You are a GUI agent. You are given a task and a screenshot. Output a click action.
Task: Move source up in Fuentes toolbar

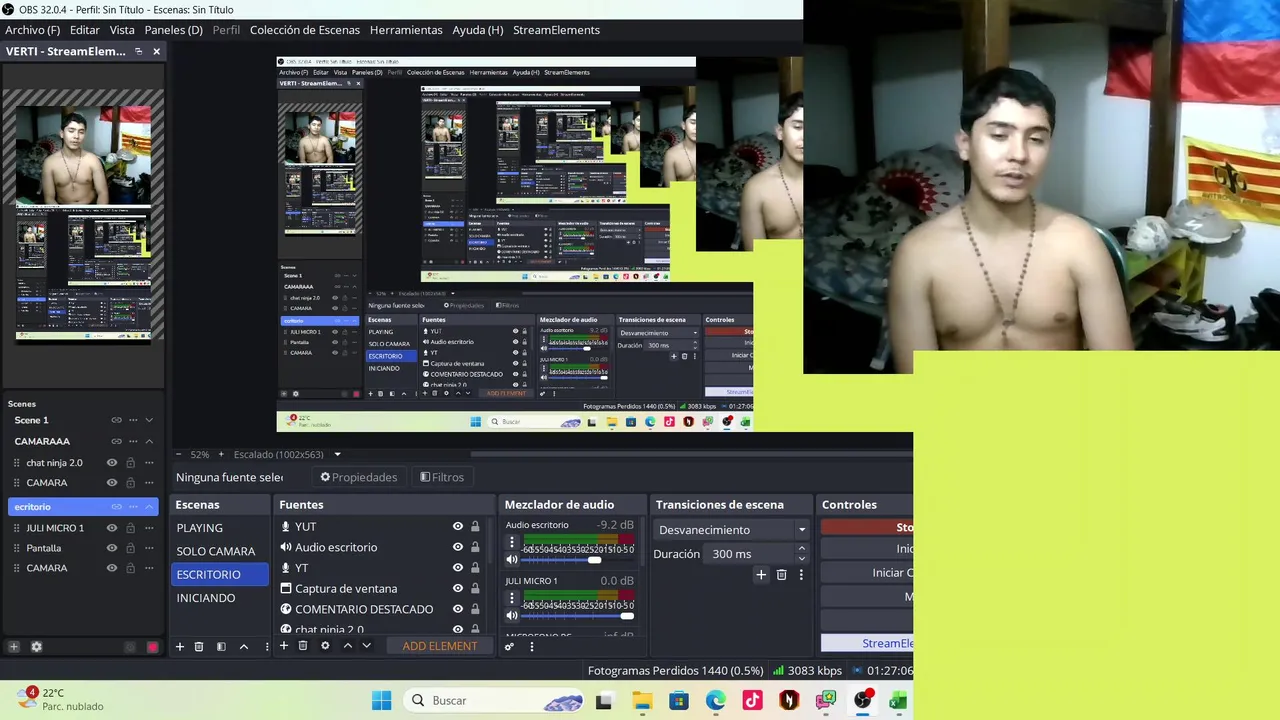pyautogui.click(x=347, y=646)
